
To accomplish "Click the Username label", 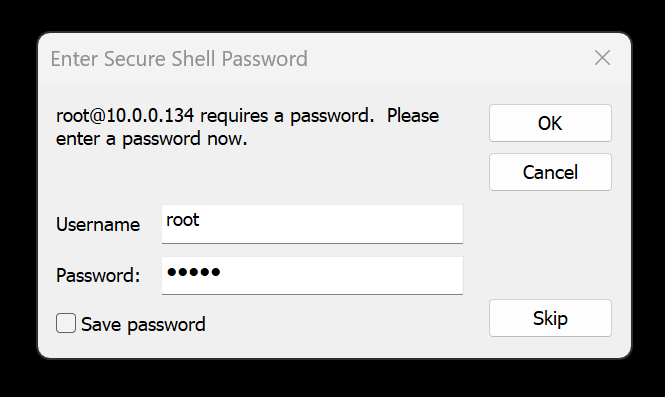I will [98, 224].
